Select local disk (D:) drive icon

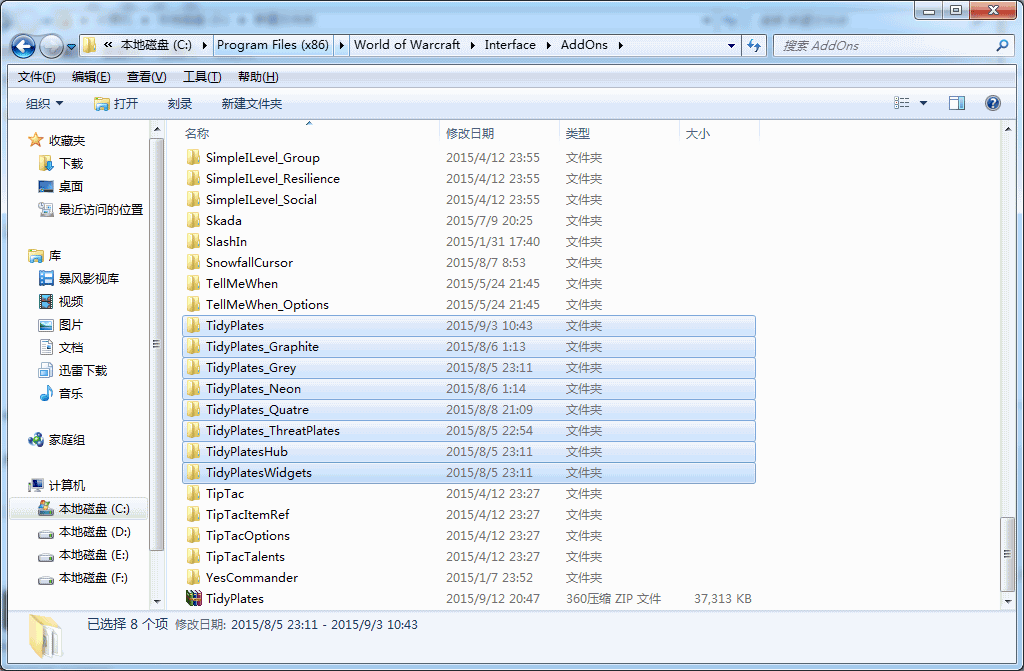tap(46, 532)
